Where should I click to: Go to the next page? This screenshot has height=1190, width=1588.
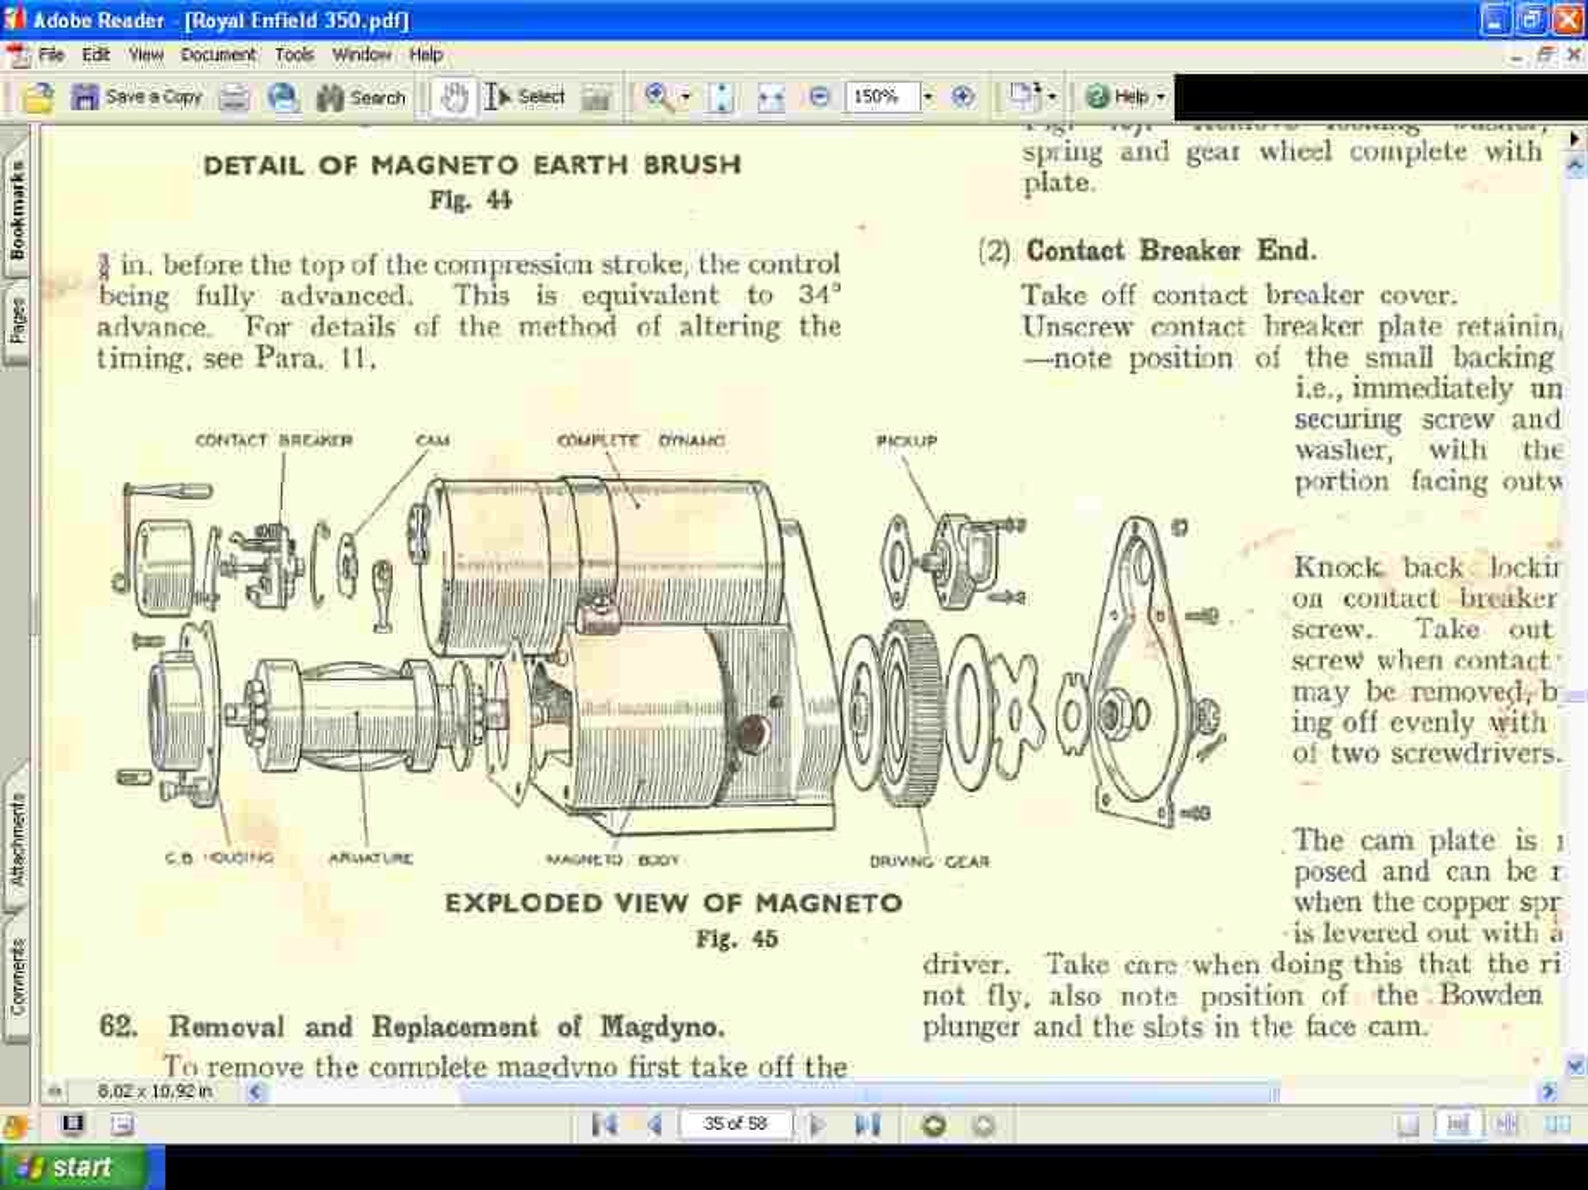click(x=817, y=1126)
